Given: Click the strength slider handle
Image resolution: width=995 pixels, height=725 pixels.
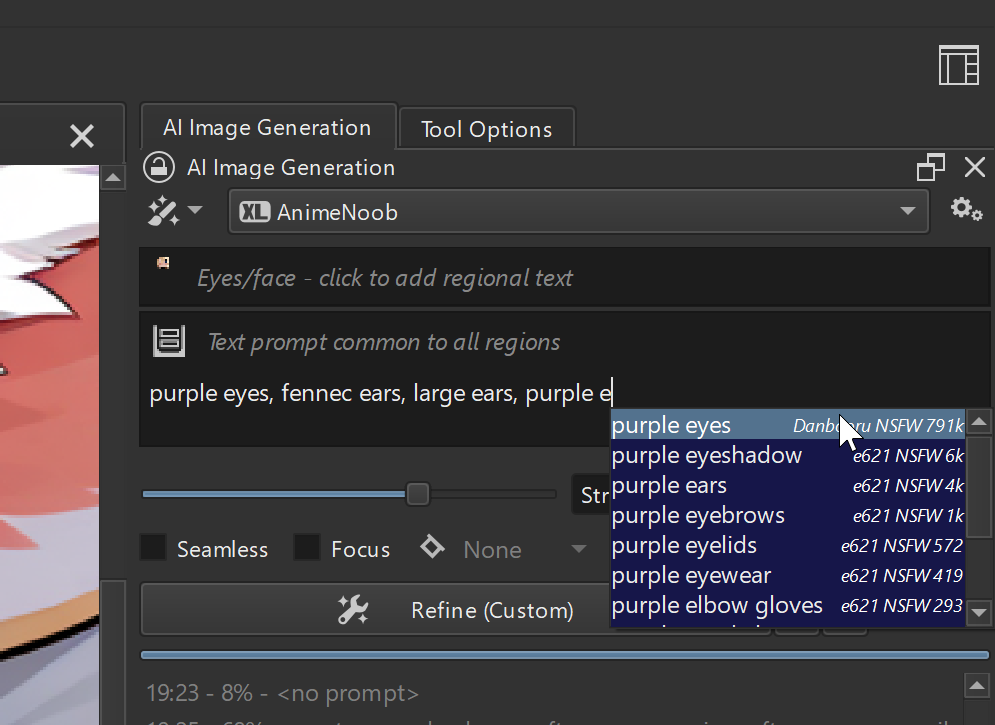Looking at the screenshot, I should click(418, 494).
